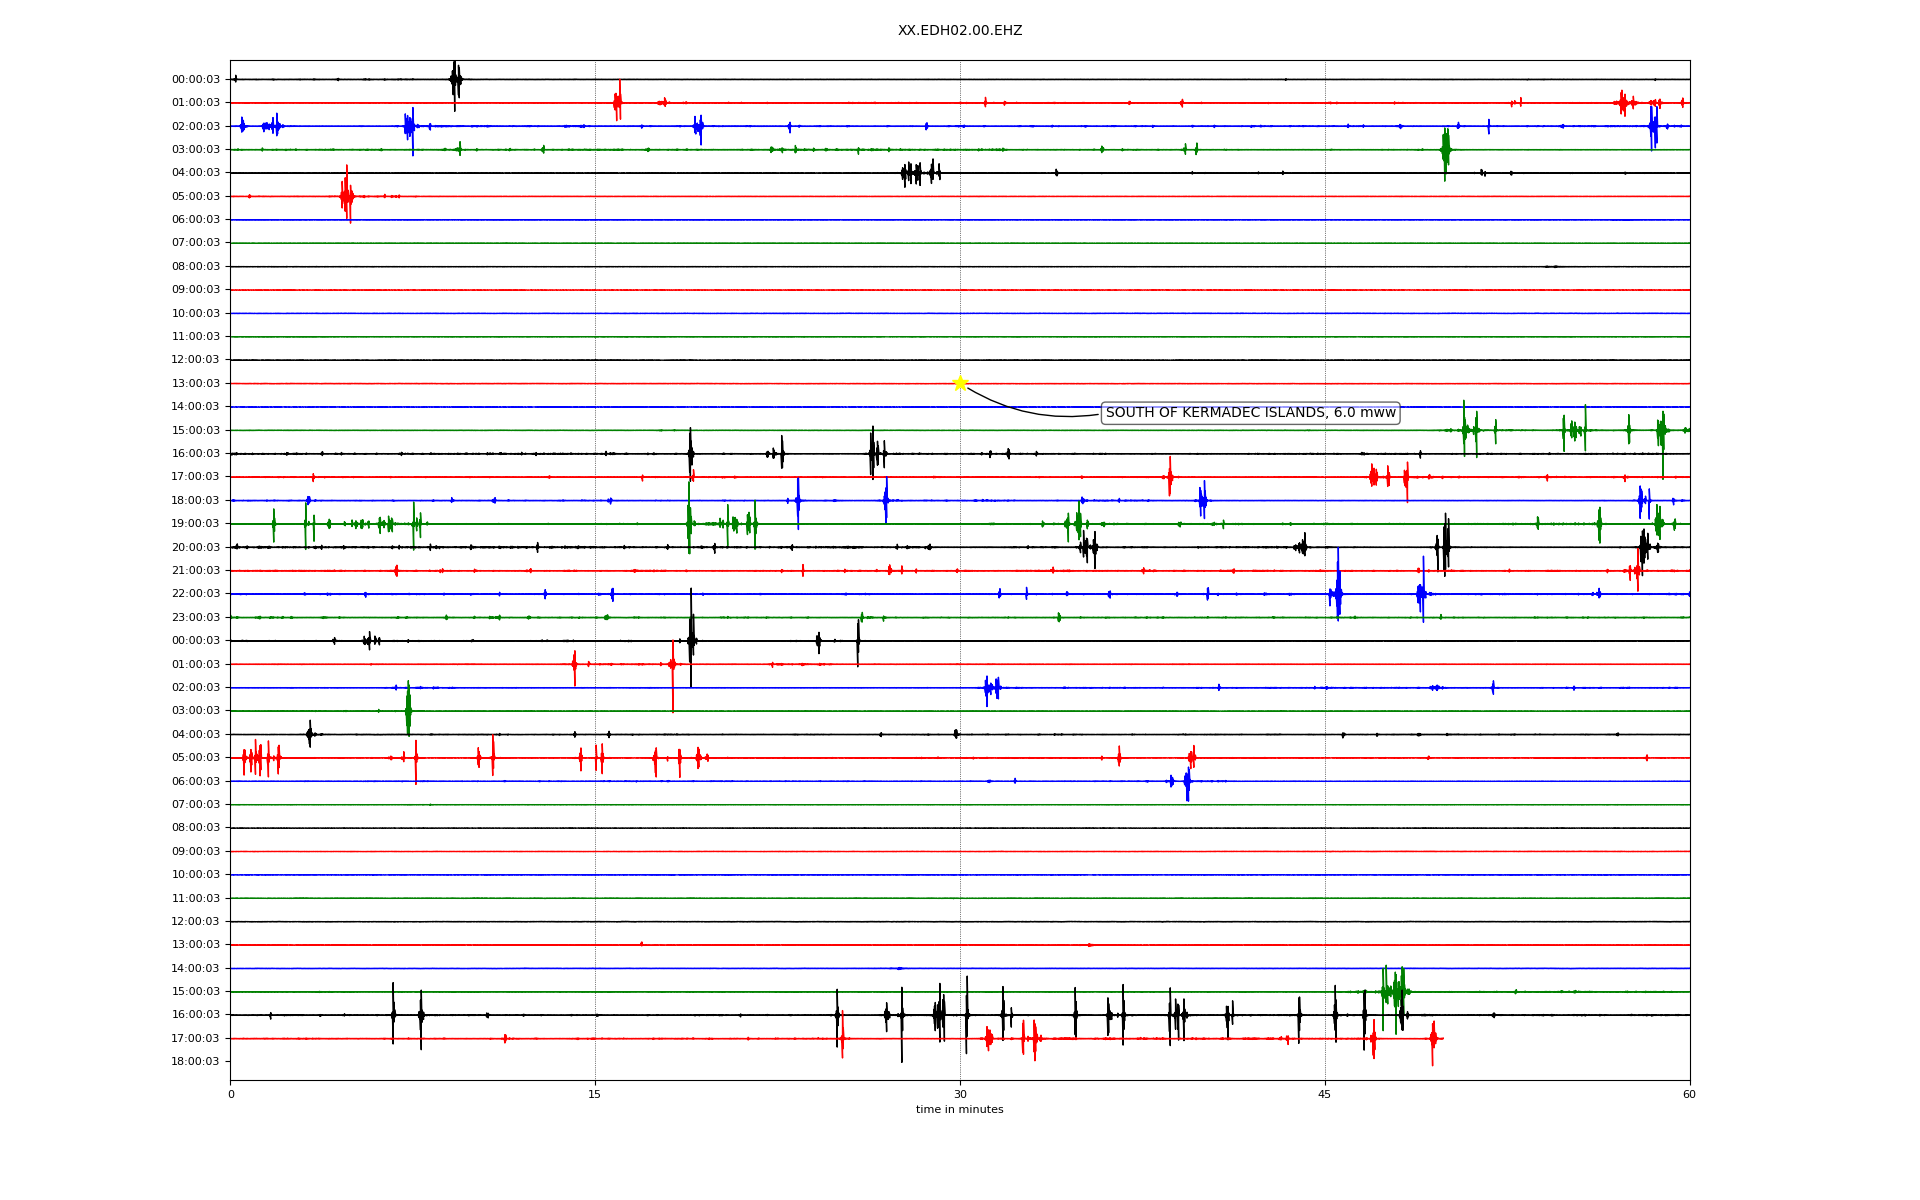Click the first 03:00:03 row label
Image resolution: width=1920 pixels, height=1200 pixels.
click(x=196, y=150)
